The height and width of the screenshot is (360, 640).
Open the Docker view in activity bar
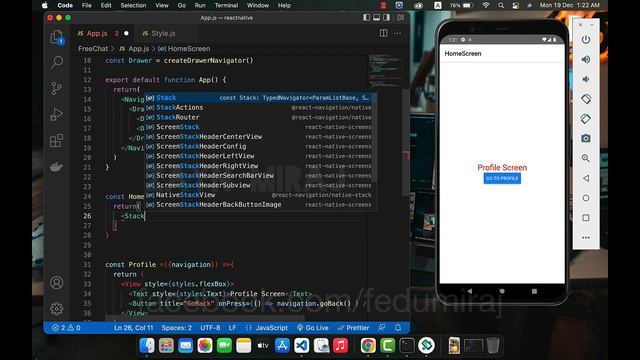[x=56, y=167]
